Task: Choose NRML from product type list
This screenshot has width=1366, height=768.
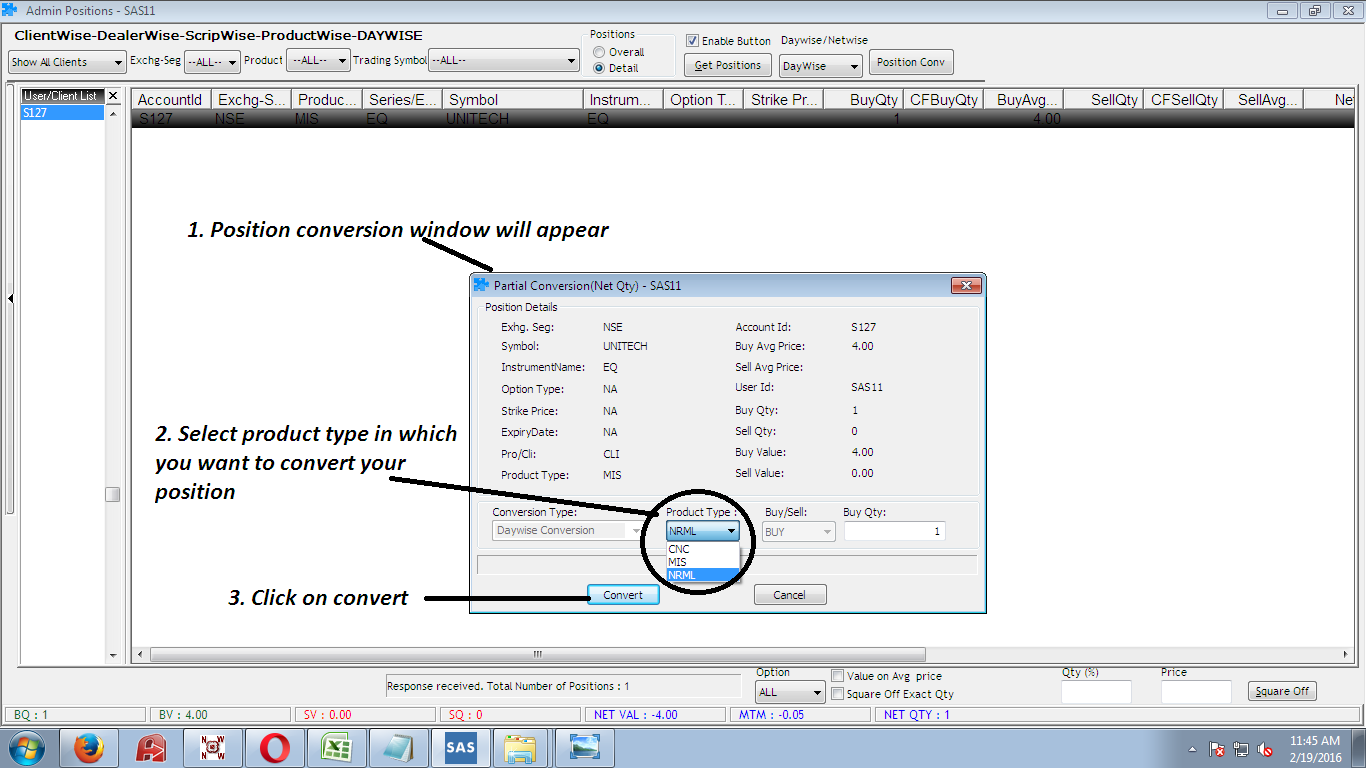Action: pyautogui.click(x=703, y=575)
